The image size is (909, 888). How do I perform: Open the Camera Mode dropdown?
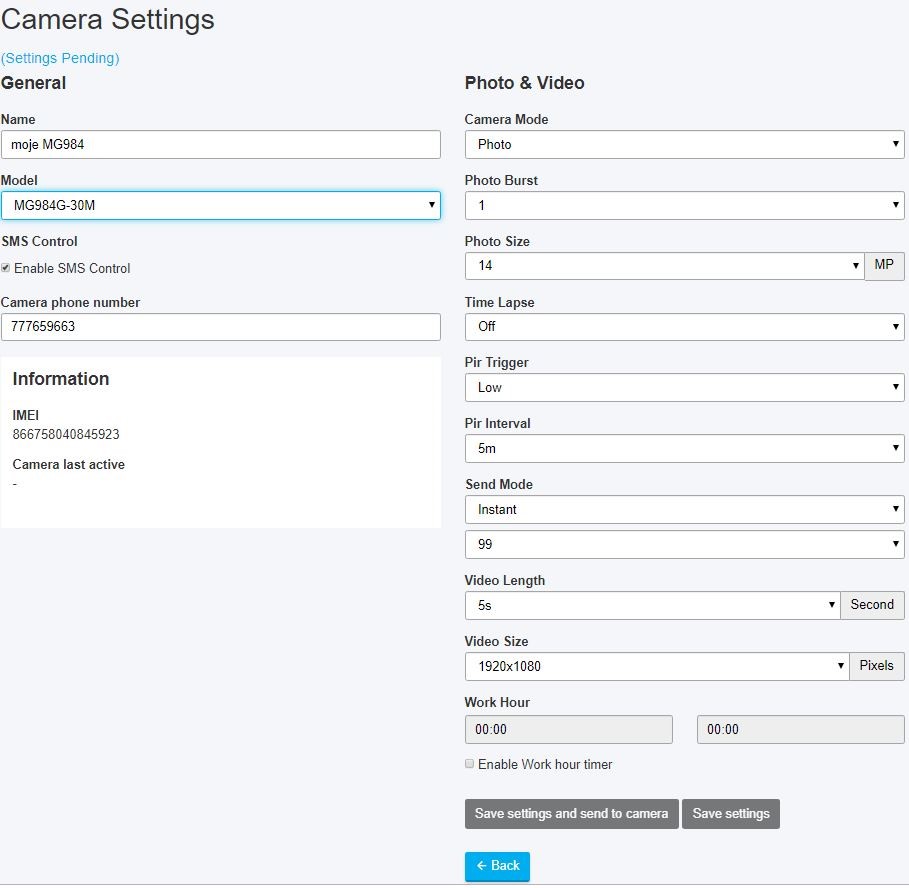point(684,144)
